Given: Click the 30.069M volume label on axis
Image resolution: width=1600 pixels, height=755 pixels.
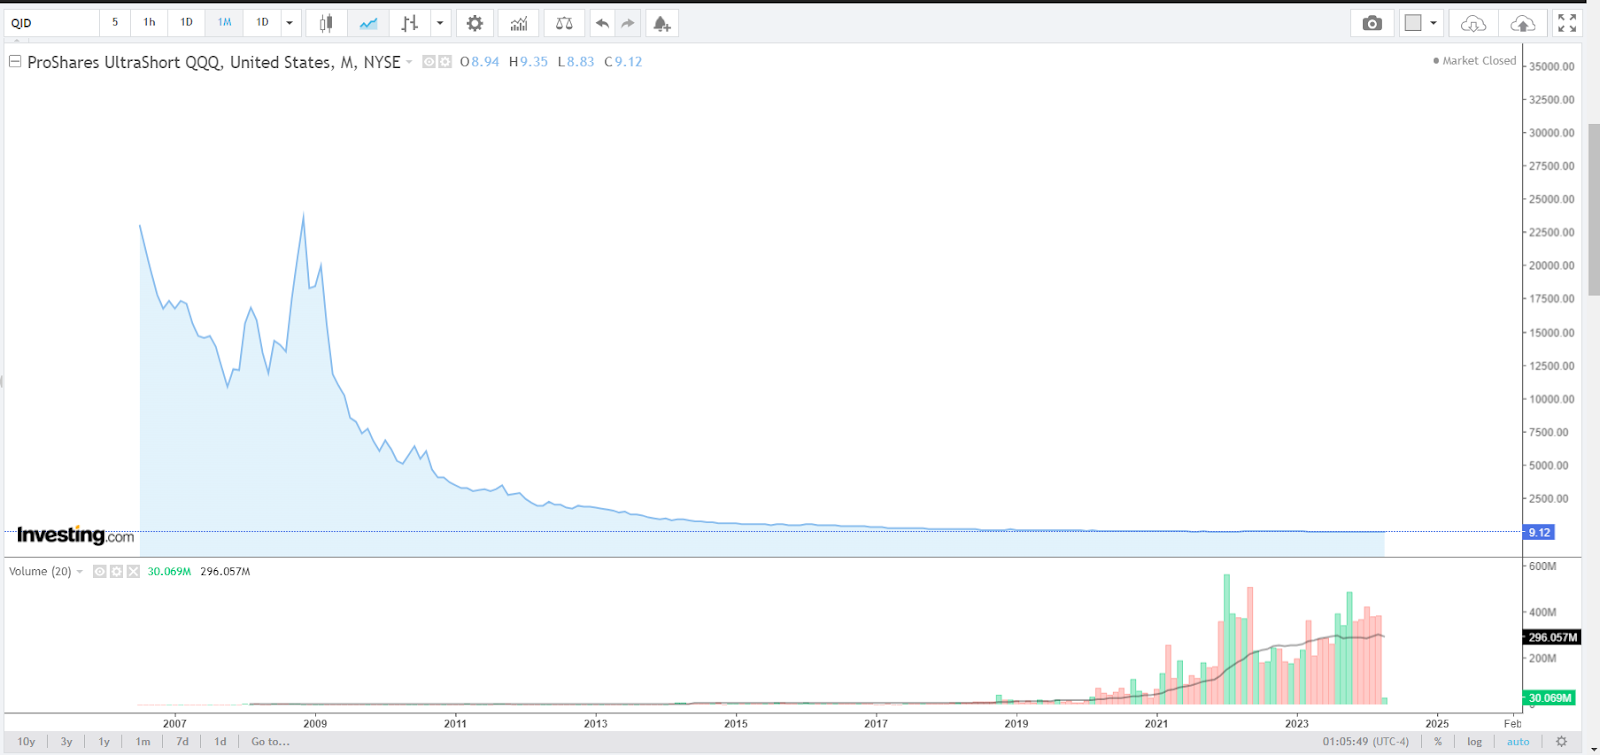Looking at the screenshot, I should pyautogui.click(x=1550, y=698).
